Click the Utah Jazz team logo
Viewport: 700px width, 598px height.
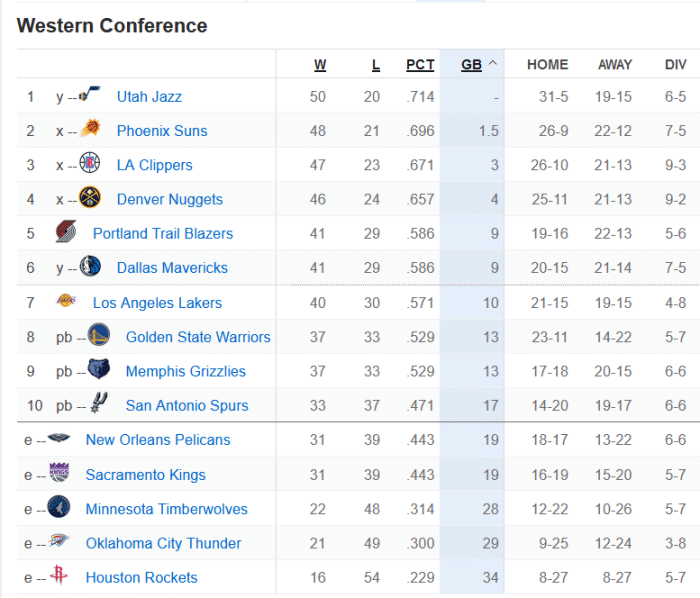91,96
